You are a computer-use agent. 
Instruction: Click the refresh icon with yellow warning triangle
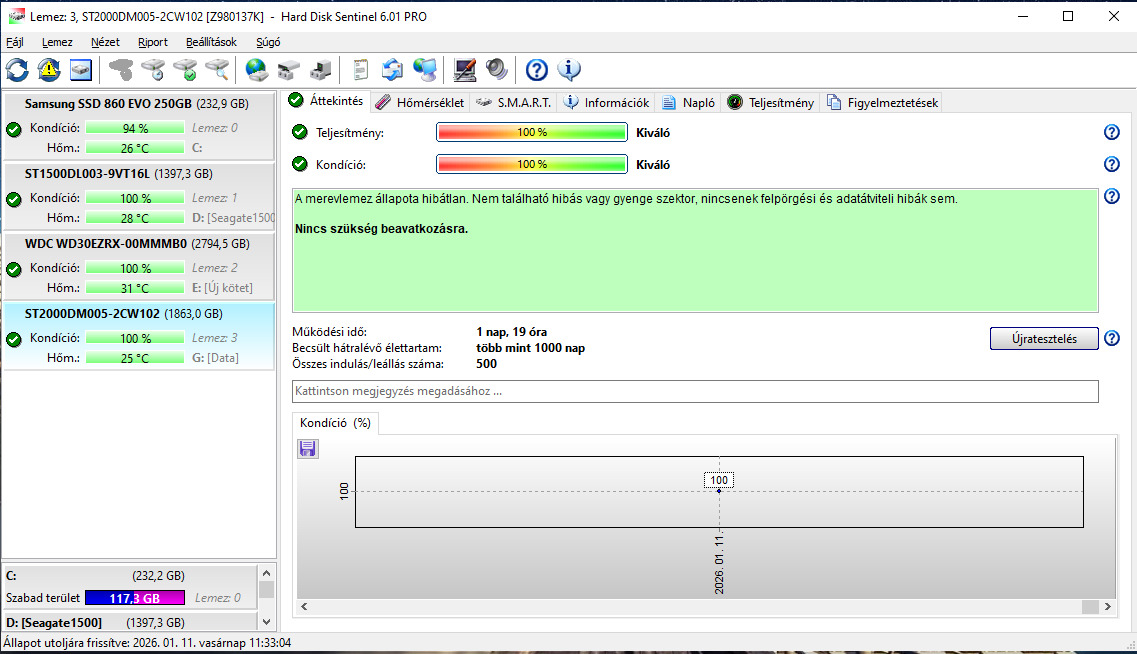point(49,70)
